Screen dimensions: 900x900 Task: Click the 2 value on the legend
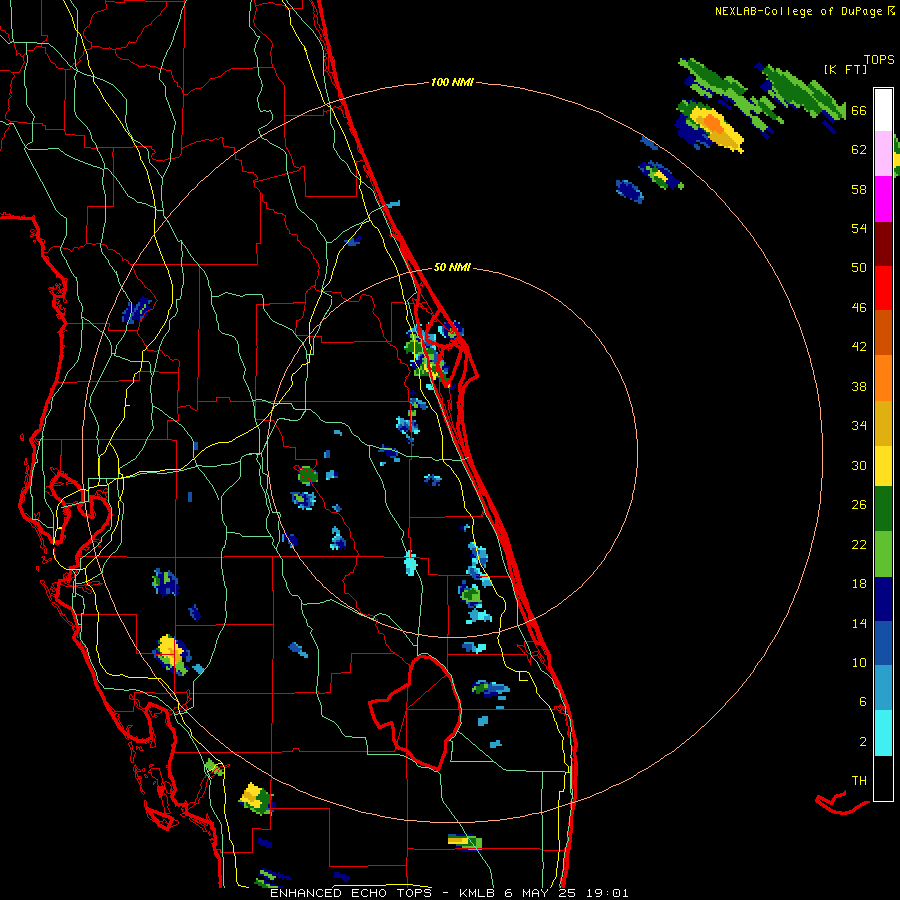863,742
